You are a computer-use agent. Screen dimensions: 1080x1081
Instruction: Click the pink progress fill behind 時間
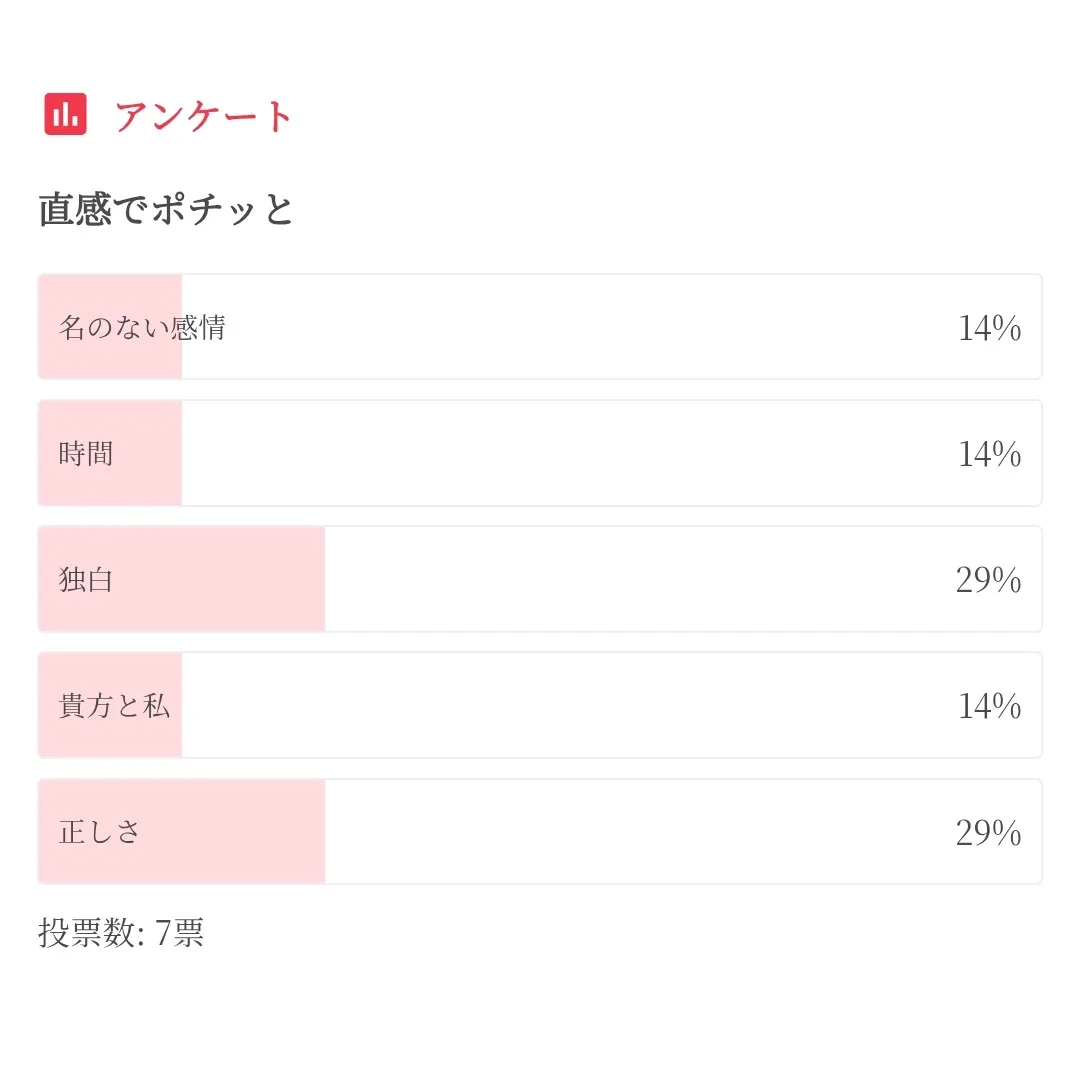tap(150, 454)
